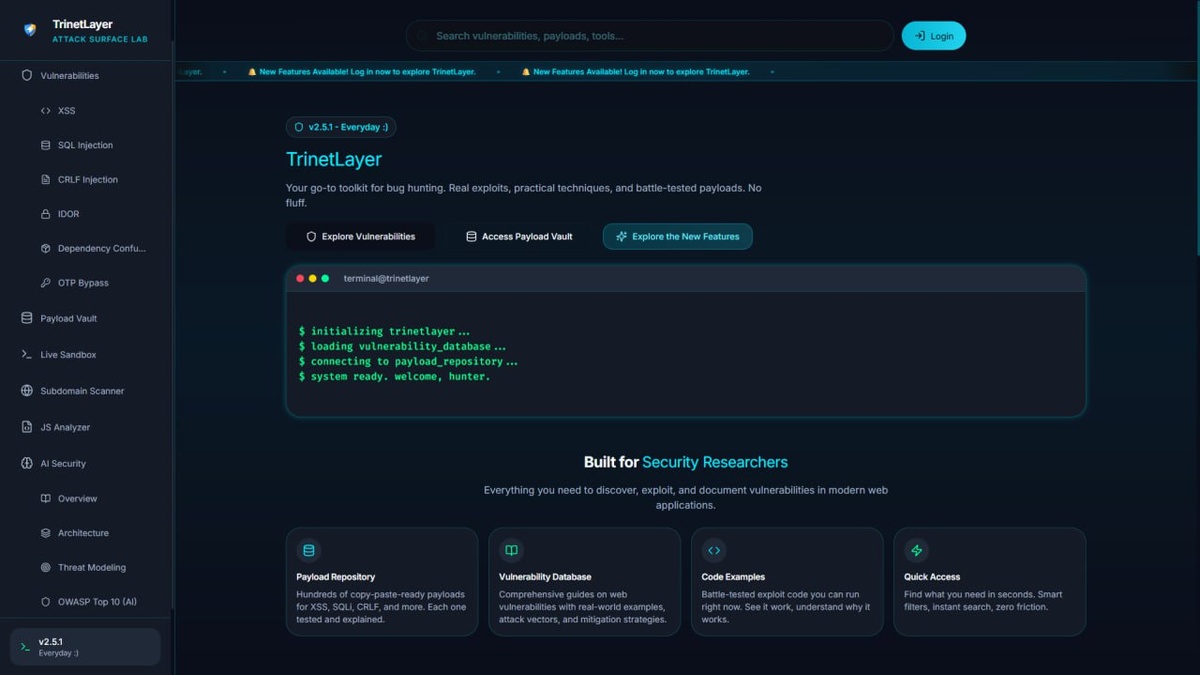Click the 'initializing trinetlayer...' terminal line

pos(384,331)
